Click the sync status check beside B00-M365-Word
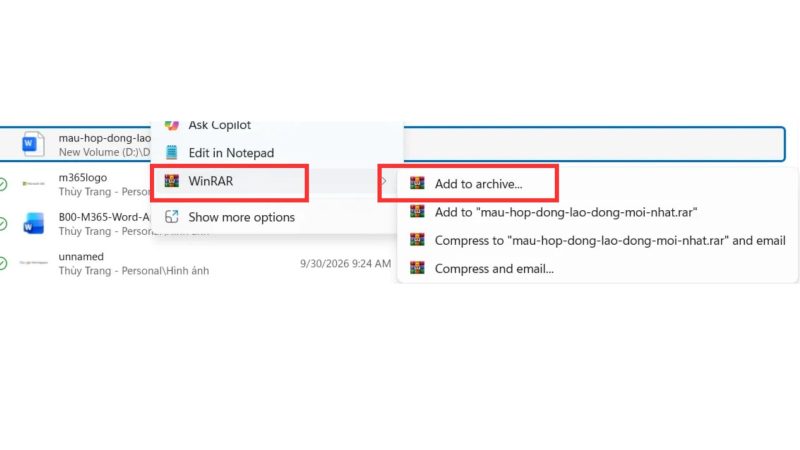800x450 pixels. pyautogui.click(x=3, y=223)
